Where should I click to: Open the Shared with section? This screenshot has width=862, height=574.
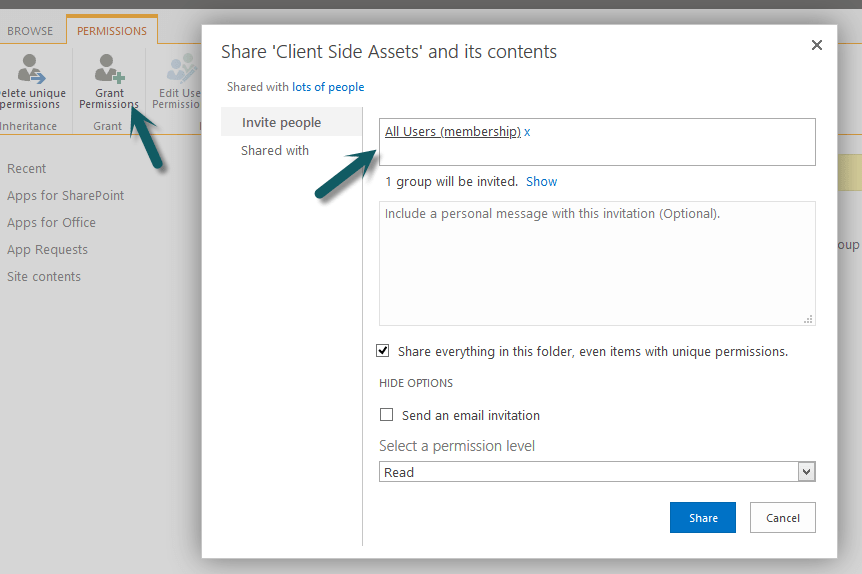click(x=275, y=150)
